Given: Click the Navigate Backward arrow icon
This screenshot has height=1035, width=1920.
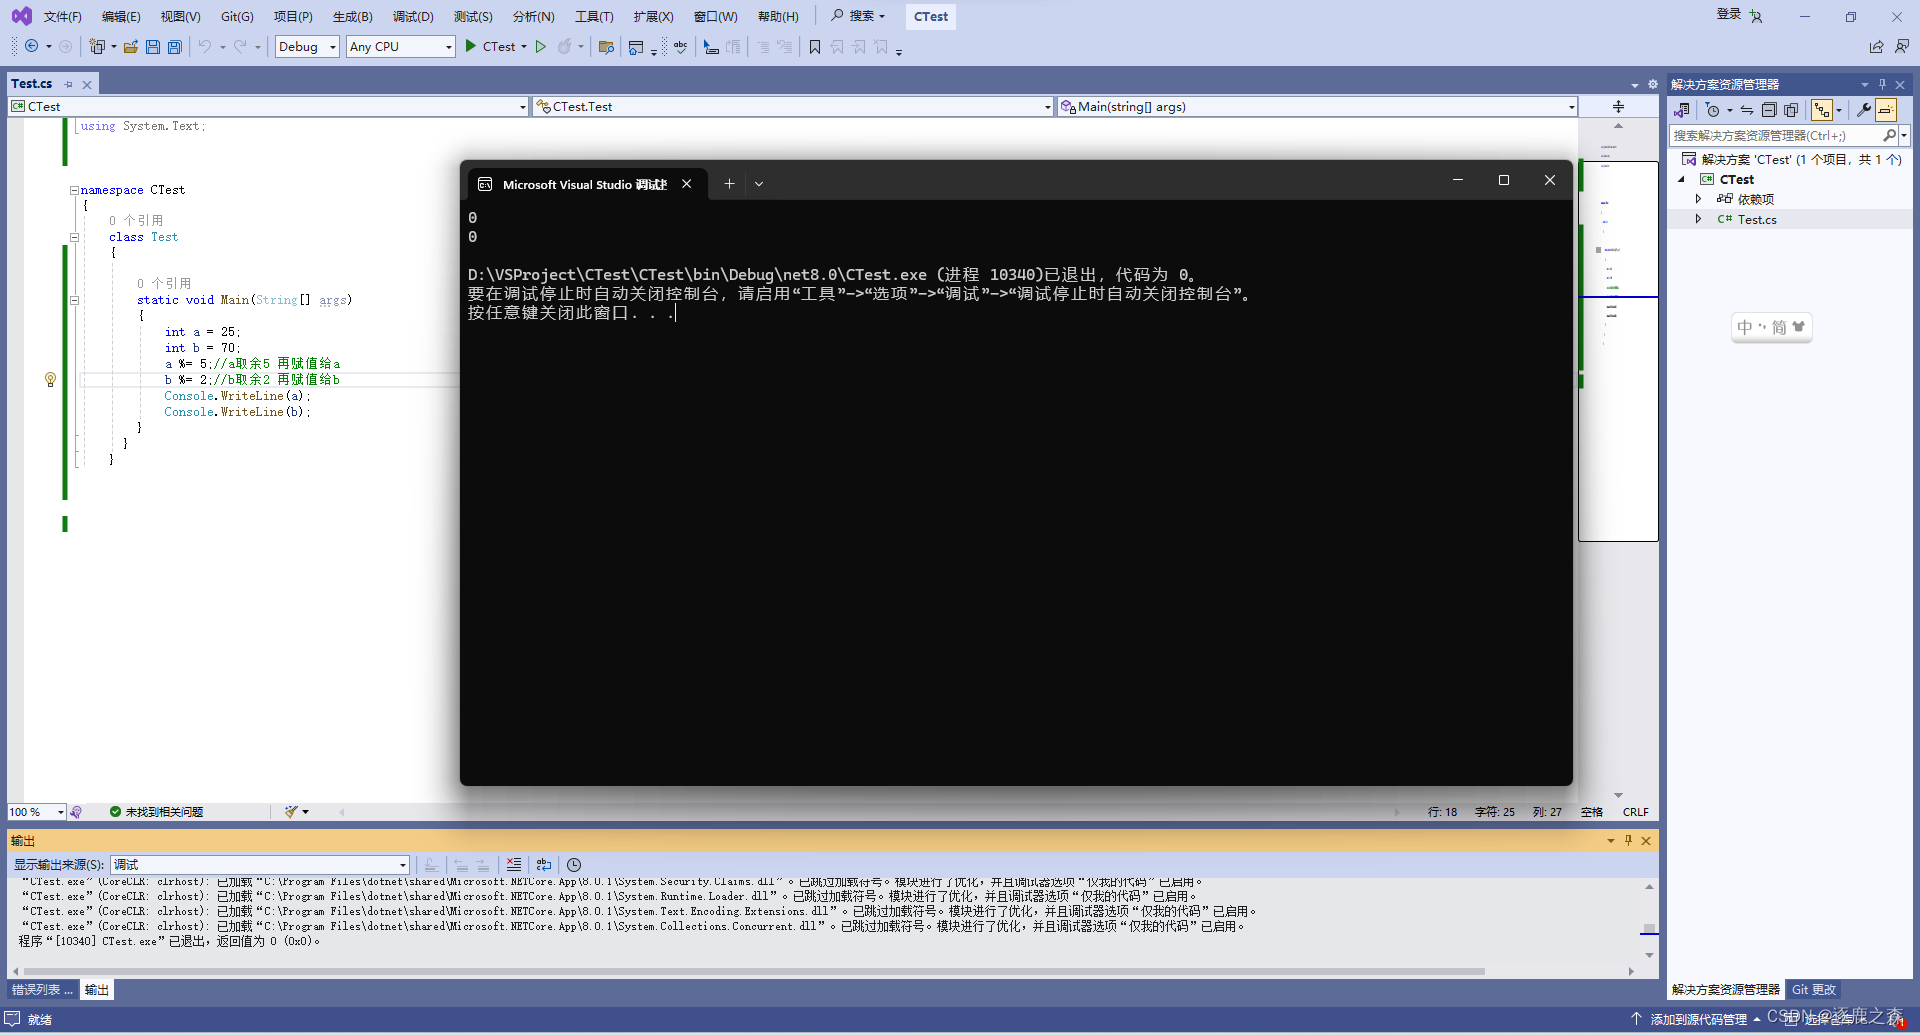Looking at the screenshot, I should click(32, 47).
